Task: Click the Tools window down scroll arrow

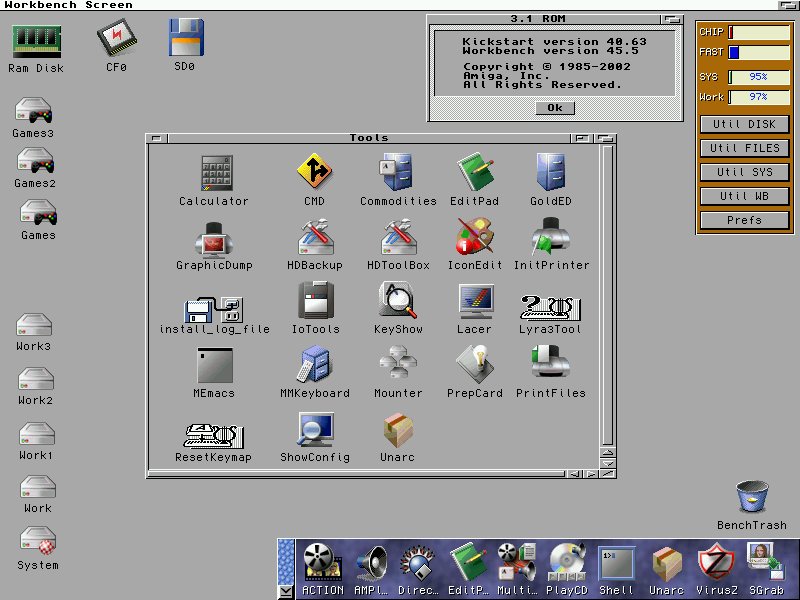Action: 608,464
